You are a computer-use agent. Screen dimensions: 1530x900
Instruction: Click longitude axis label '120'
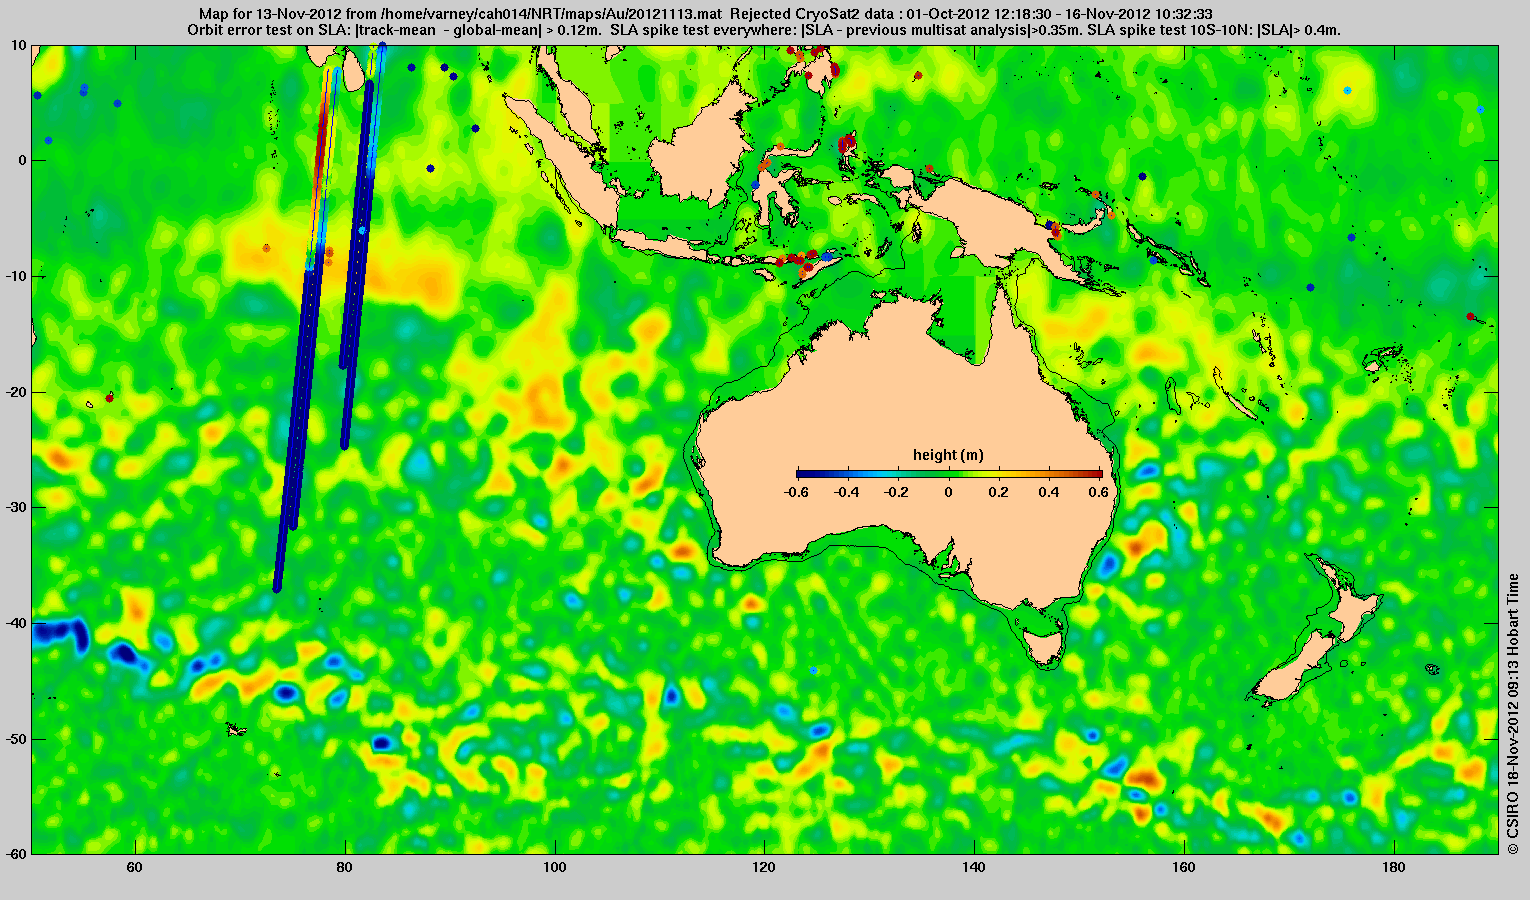[x=764, y=867]
